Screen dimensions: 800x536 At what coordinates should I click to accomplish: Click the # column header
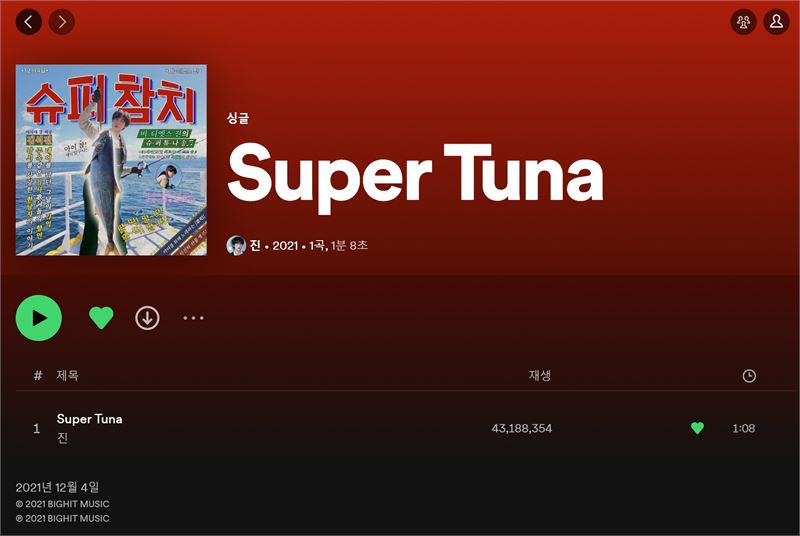pyautogui.click(x=38, y=375)
